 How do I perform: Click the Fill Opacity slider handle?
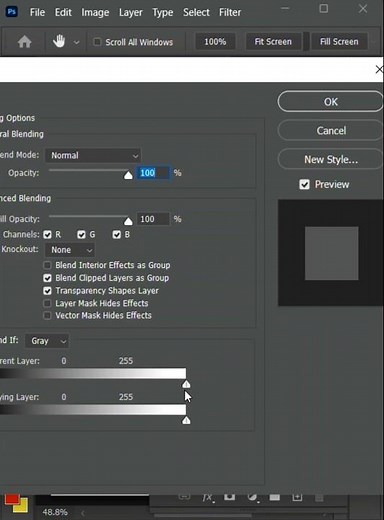(128, 221)
